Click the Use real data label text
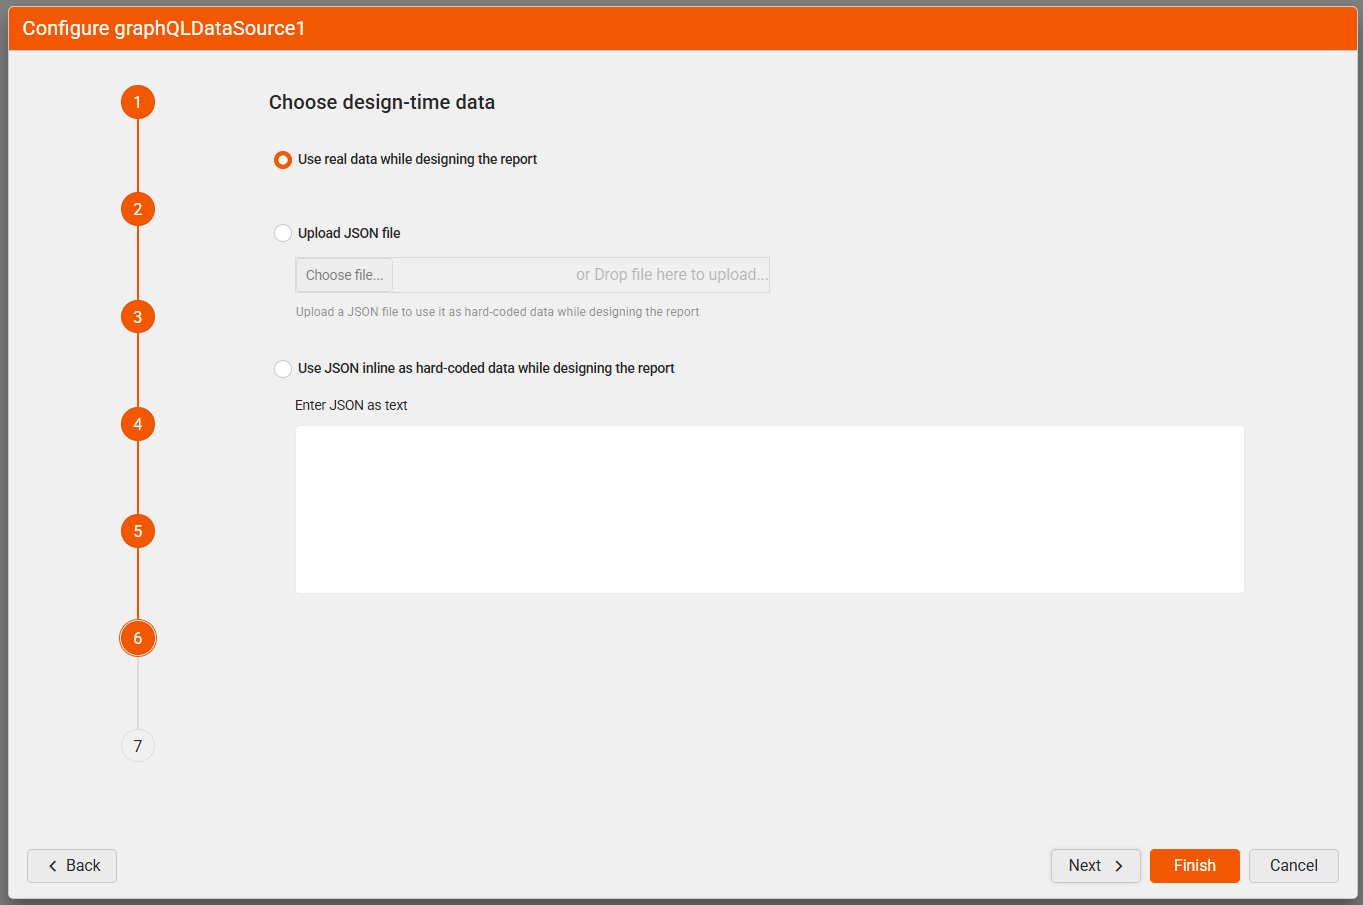Screen dimensions: 1363x905 [x=417, y=160]
